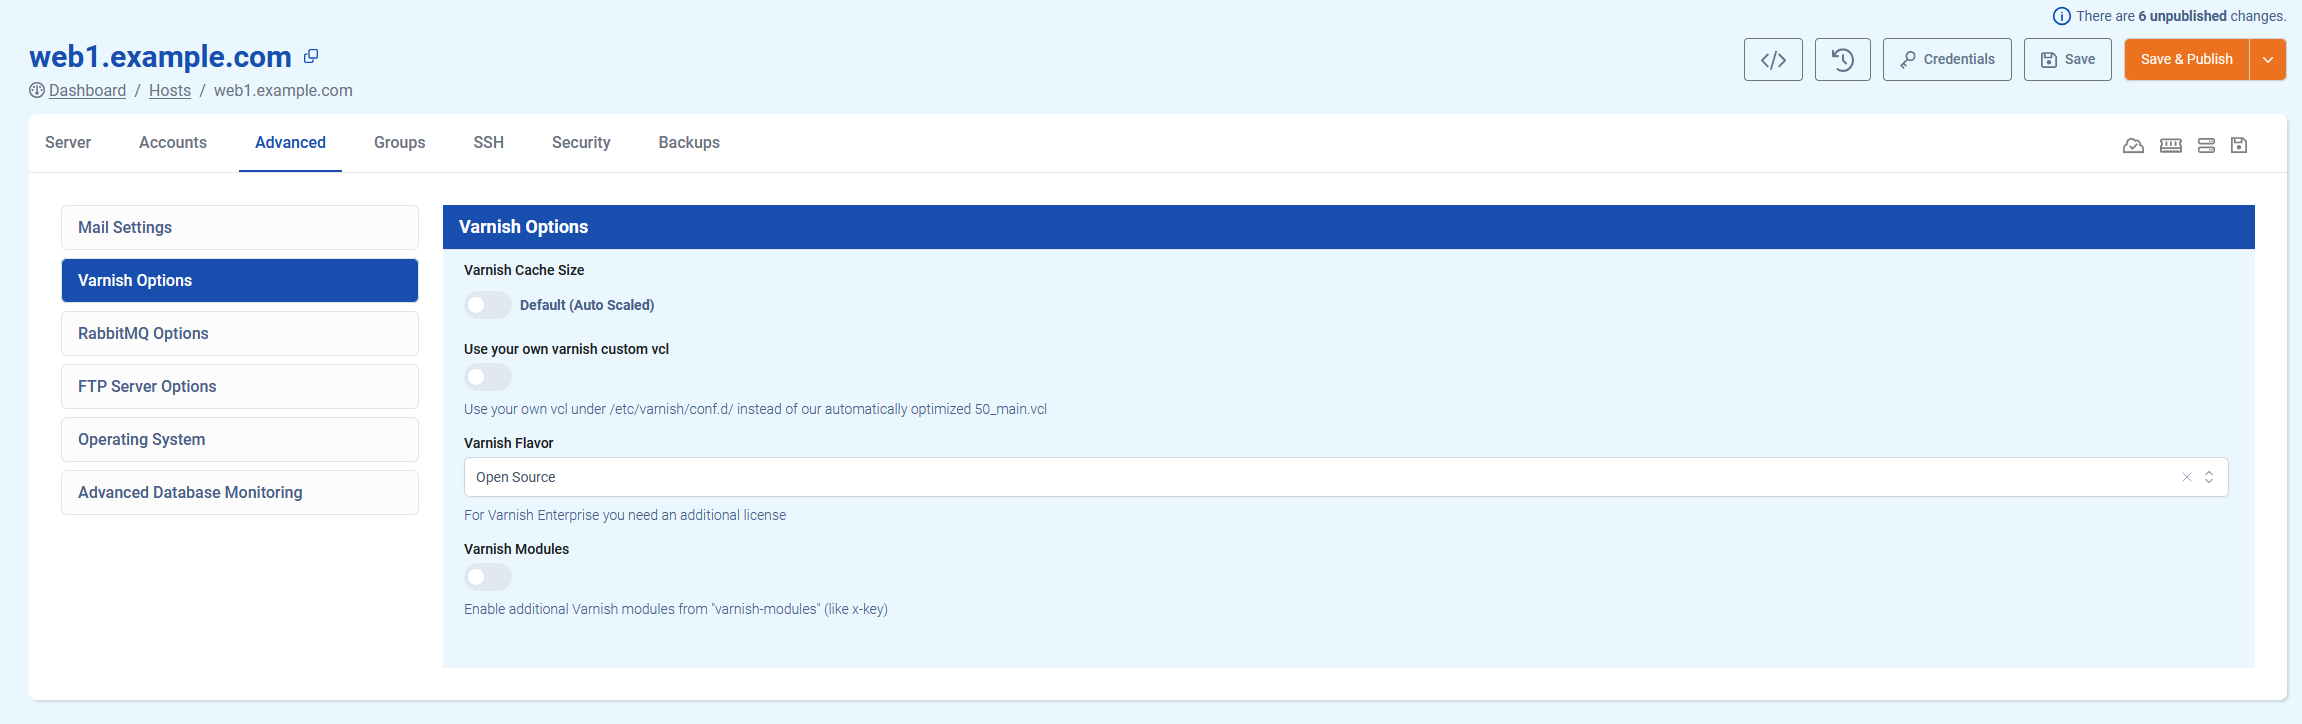Open the Varnish Flavor dropdown
The image size is (2302, 724).
(1320, 477)
